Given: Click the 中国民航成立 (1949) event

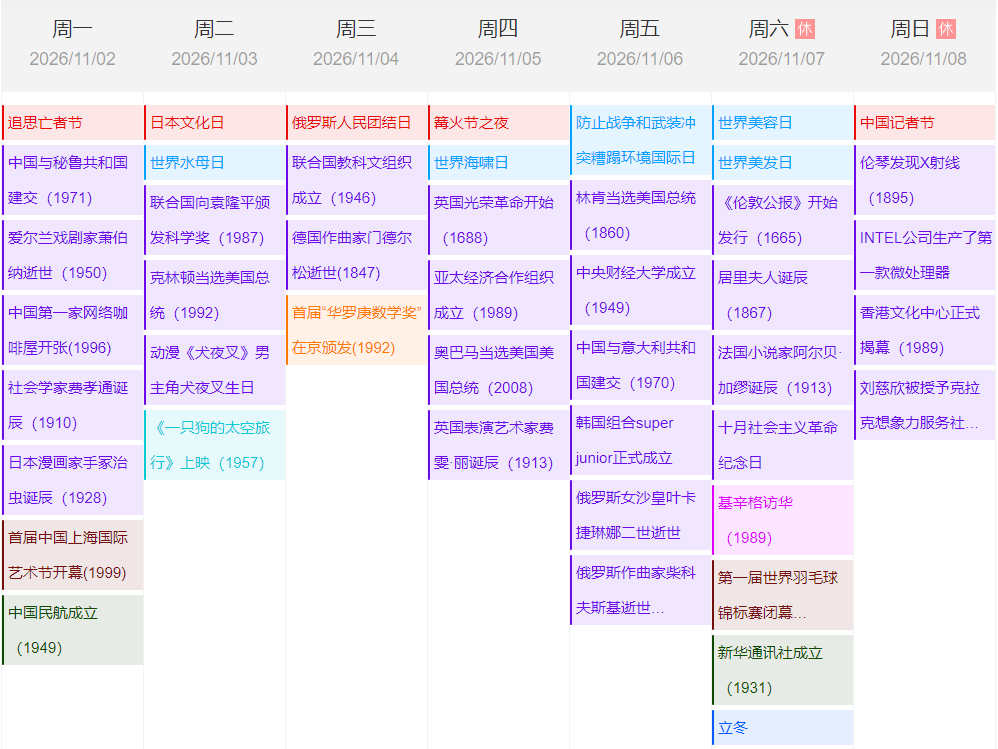Looking at the screenshot, I should 73,630.
